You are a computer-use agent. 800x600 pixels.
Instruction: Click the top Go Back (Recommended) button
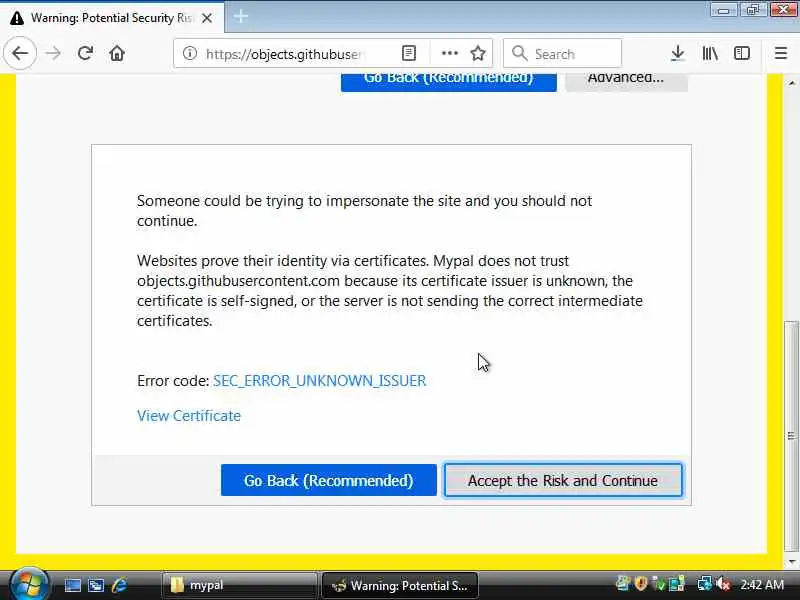448,82
